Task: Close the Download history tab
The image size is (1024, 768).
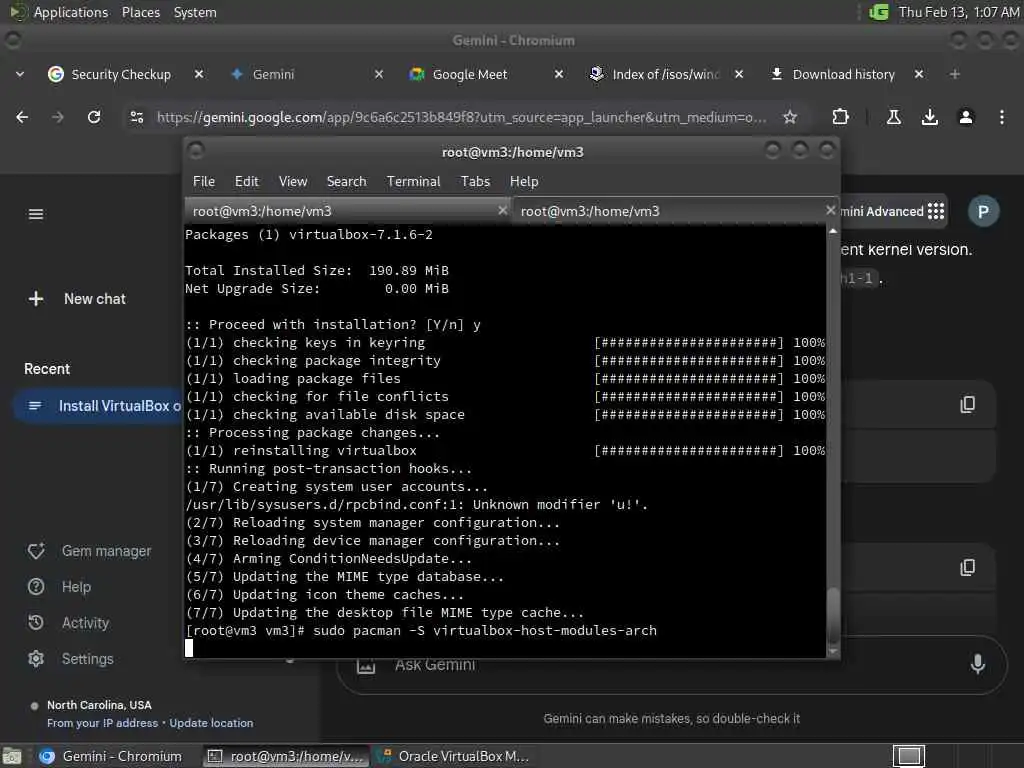Action: [919, 74]
